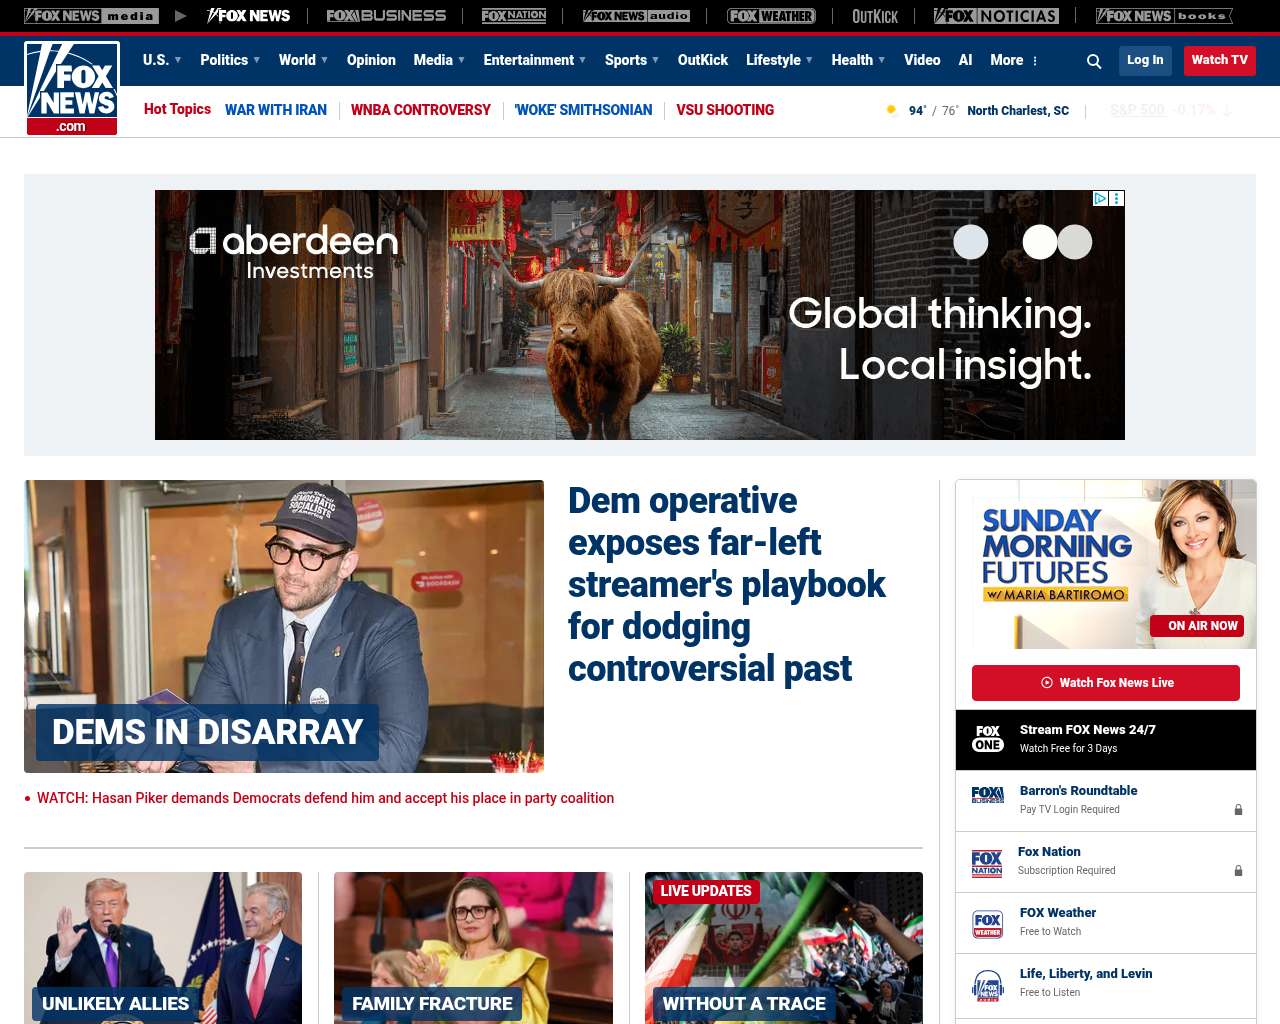Read the Dem operative exposes far-left streamer headline

pos(727,584)
